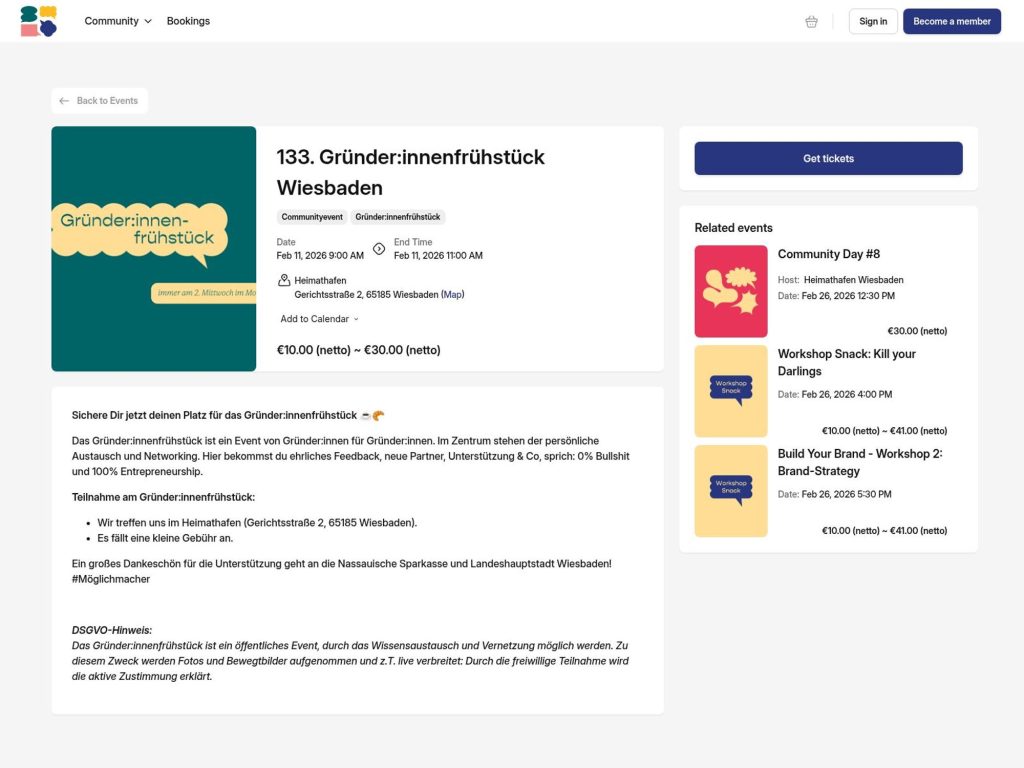The width and height of the screenshot is (1024, 768).
Task: Click the Become a member button
Action: pos(951,20)
